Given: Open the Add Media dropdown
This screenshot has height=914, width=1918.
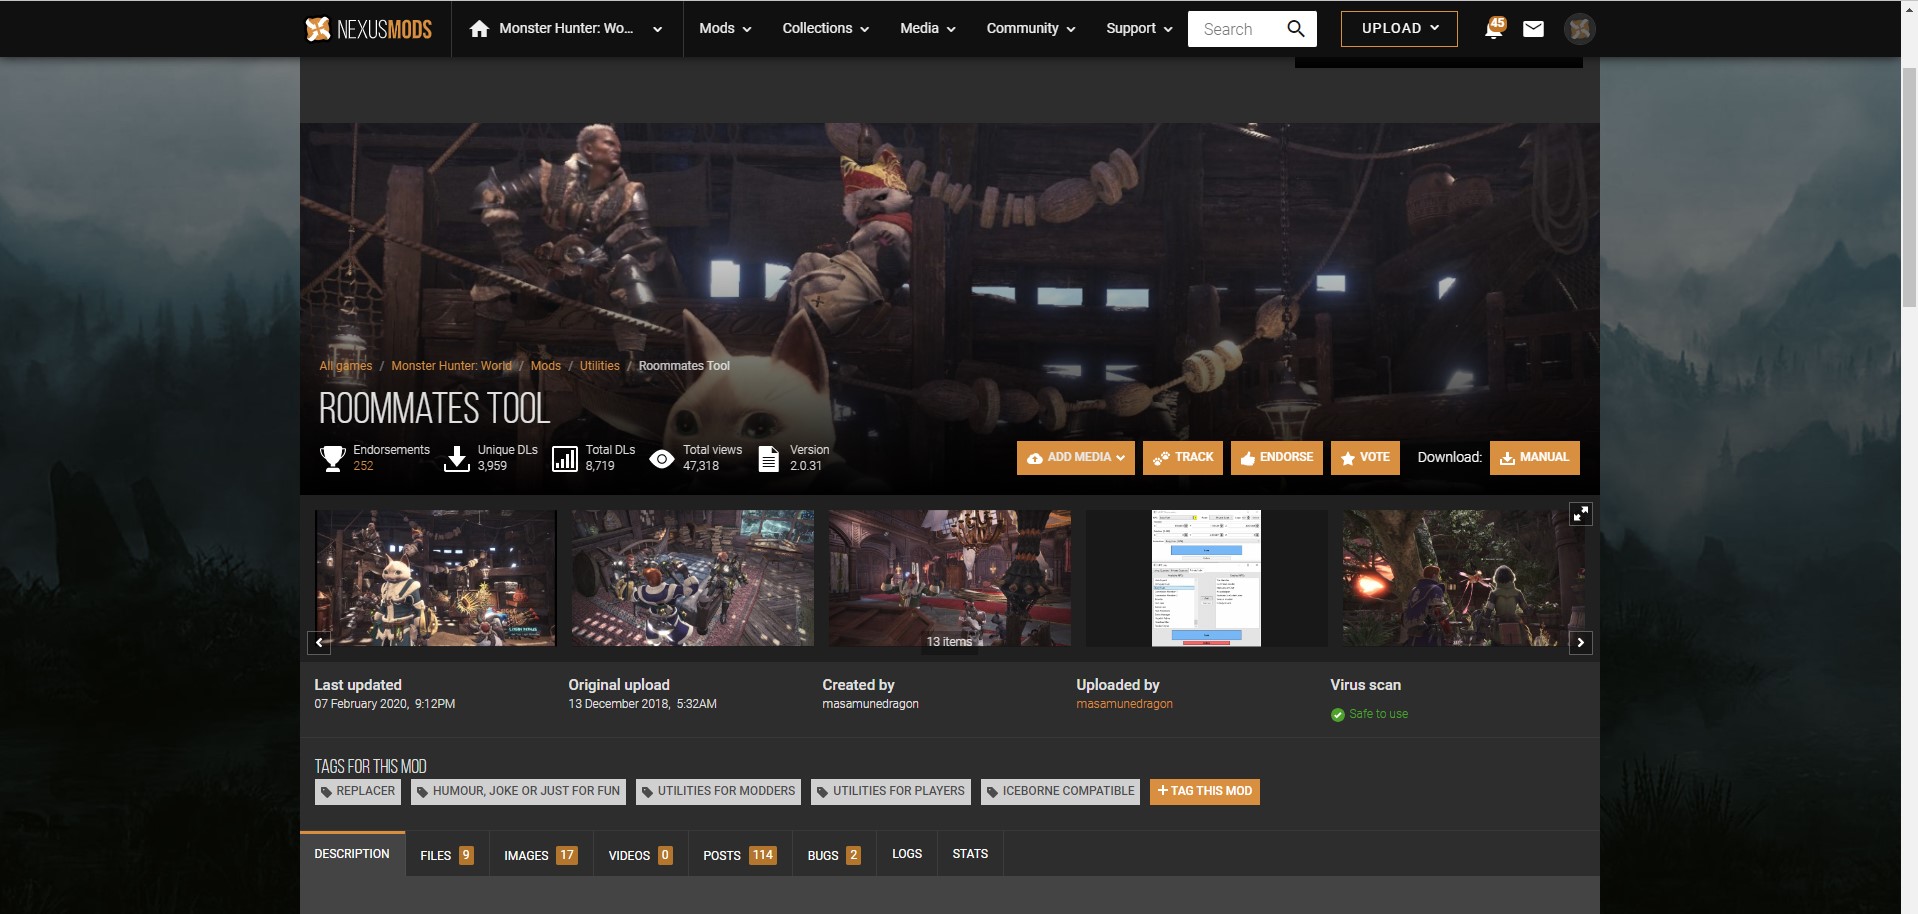Looking at the screenshot, I should [1076, 458].
